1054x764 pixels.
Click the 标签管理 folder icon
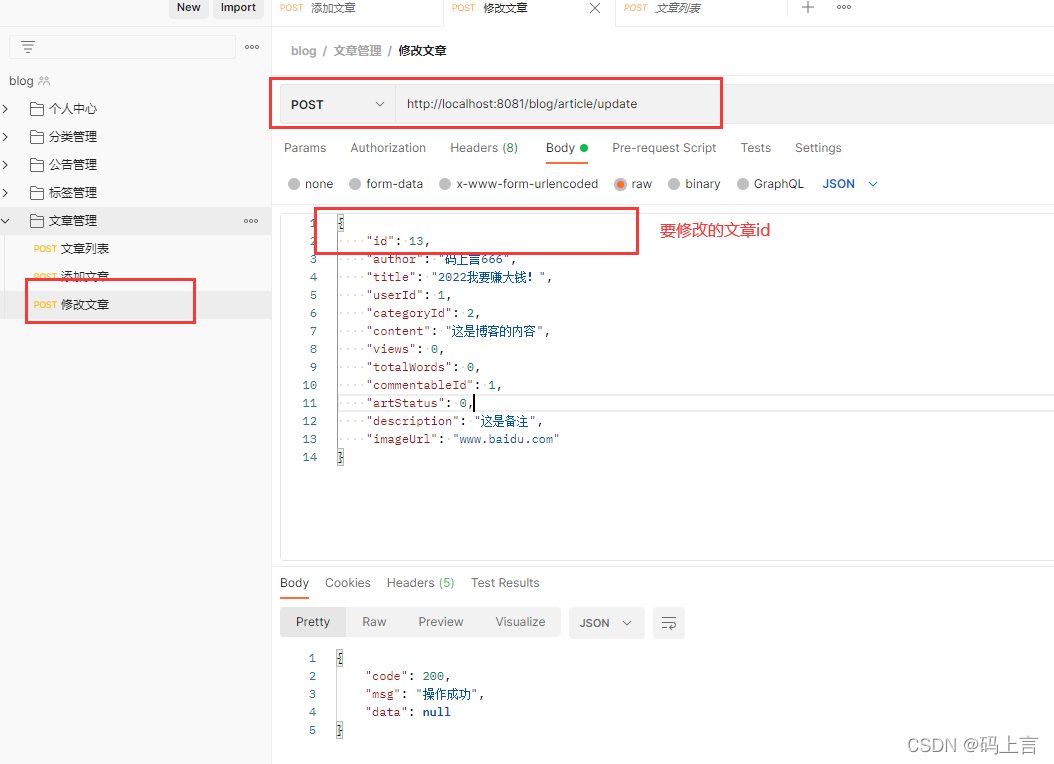pyautogui.click(x=37, y=193)
